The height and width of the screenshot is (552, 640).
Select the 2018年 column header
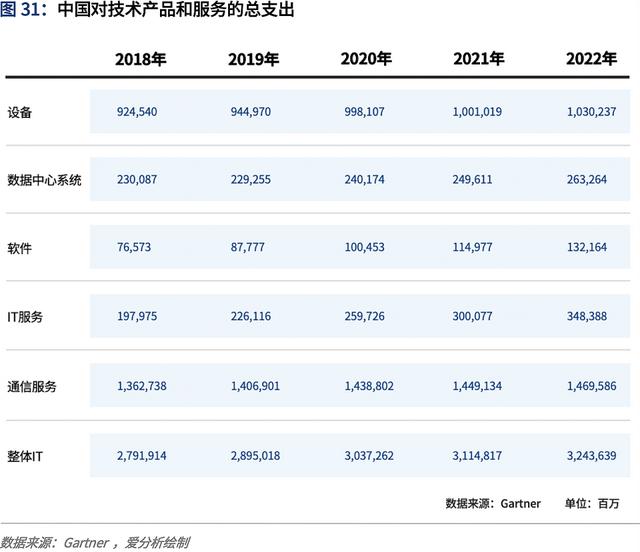140,59
